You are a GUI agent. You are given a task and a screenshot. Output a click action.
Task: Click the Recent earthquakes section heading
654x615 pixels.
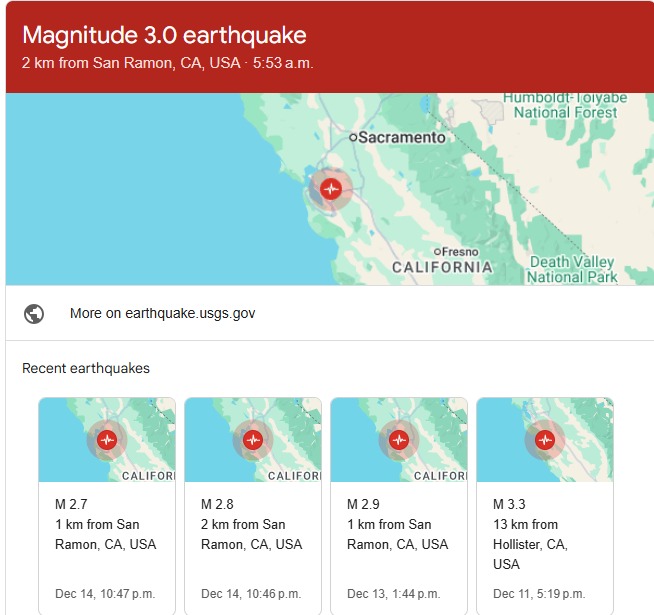tap(86, 369)
